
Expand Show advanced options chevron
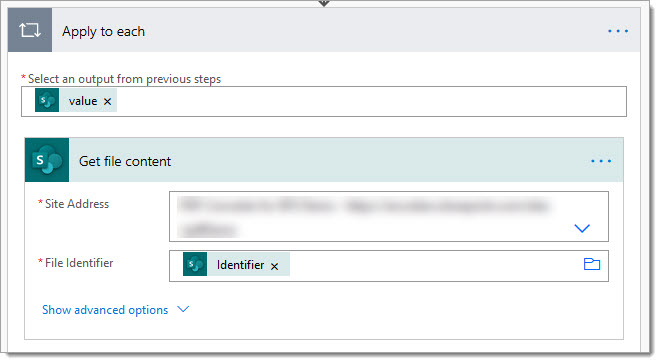point(183,310)
